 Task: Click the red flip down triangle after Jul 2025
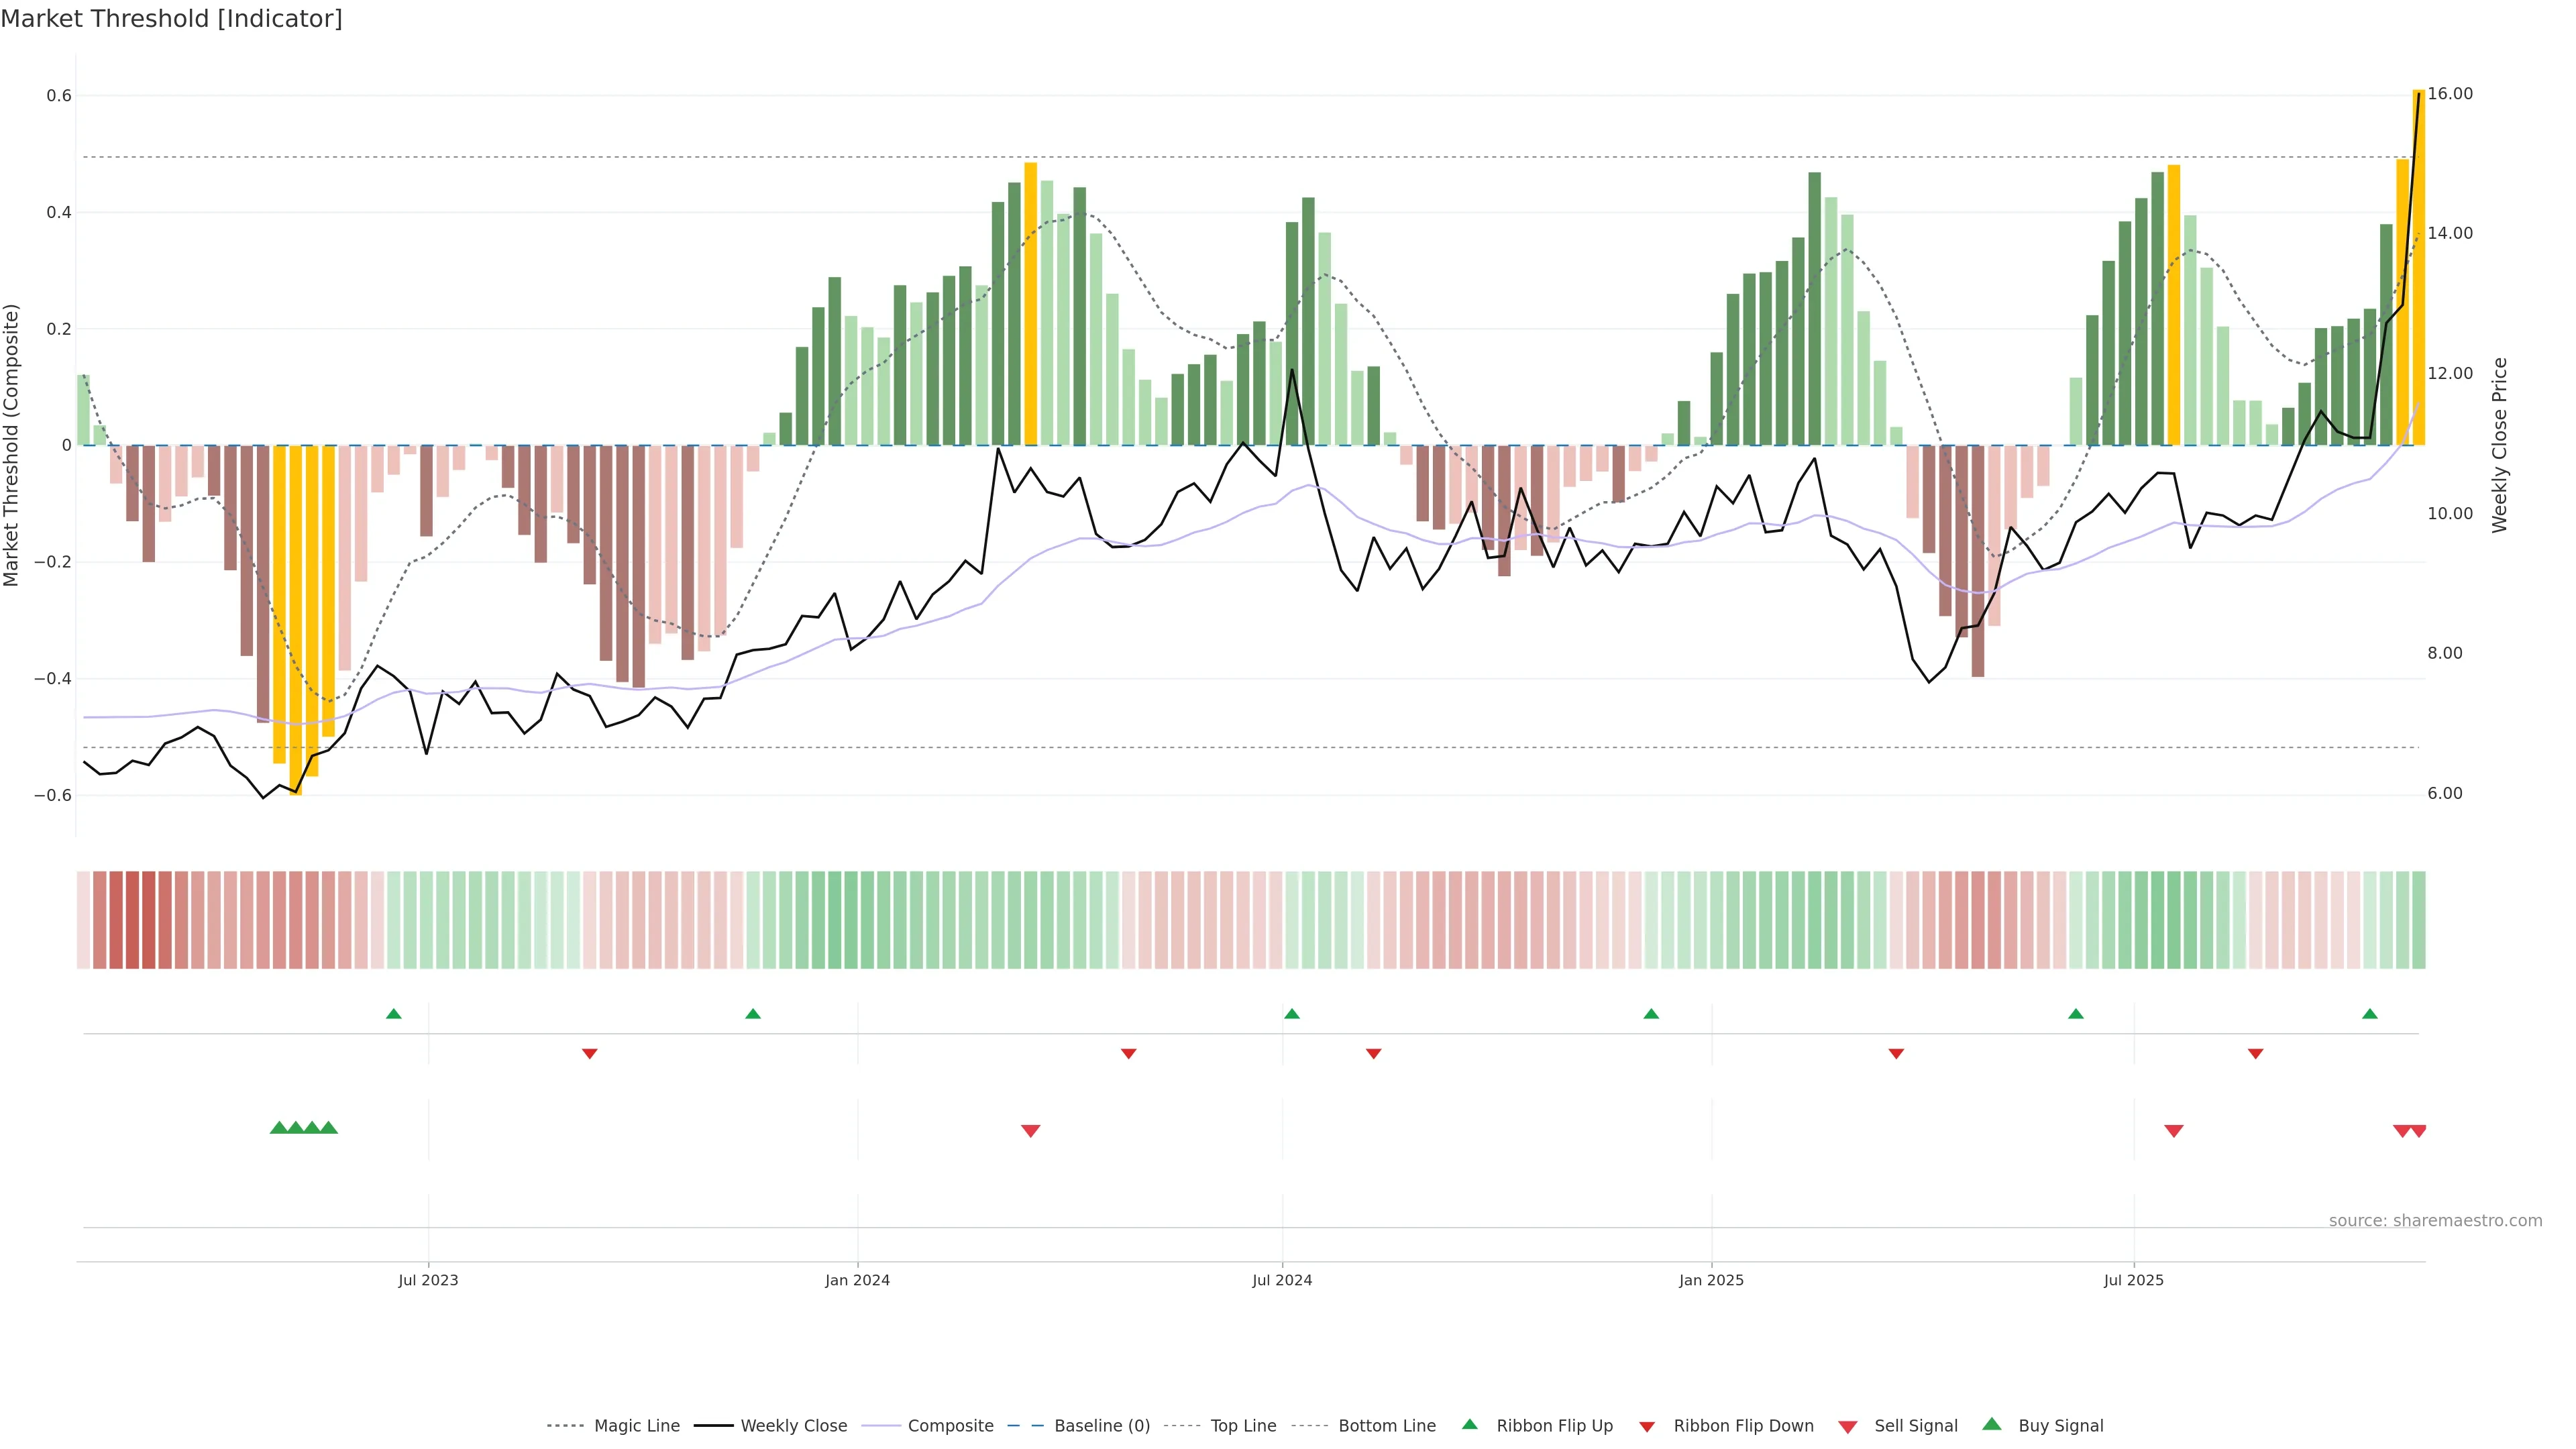pyautogui.click(x=2255, y=1054)
